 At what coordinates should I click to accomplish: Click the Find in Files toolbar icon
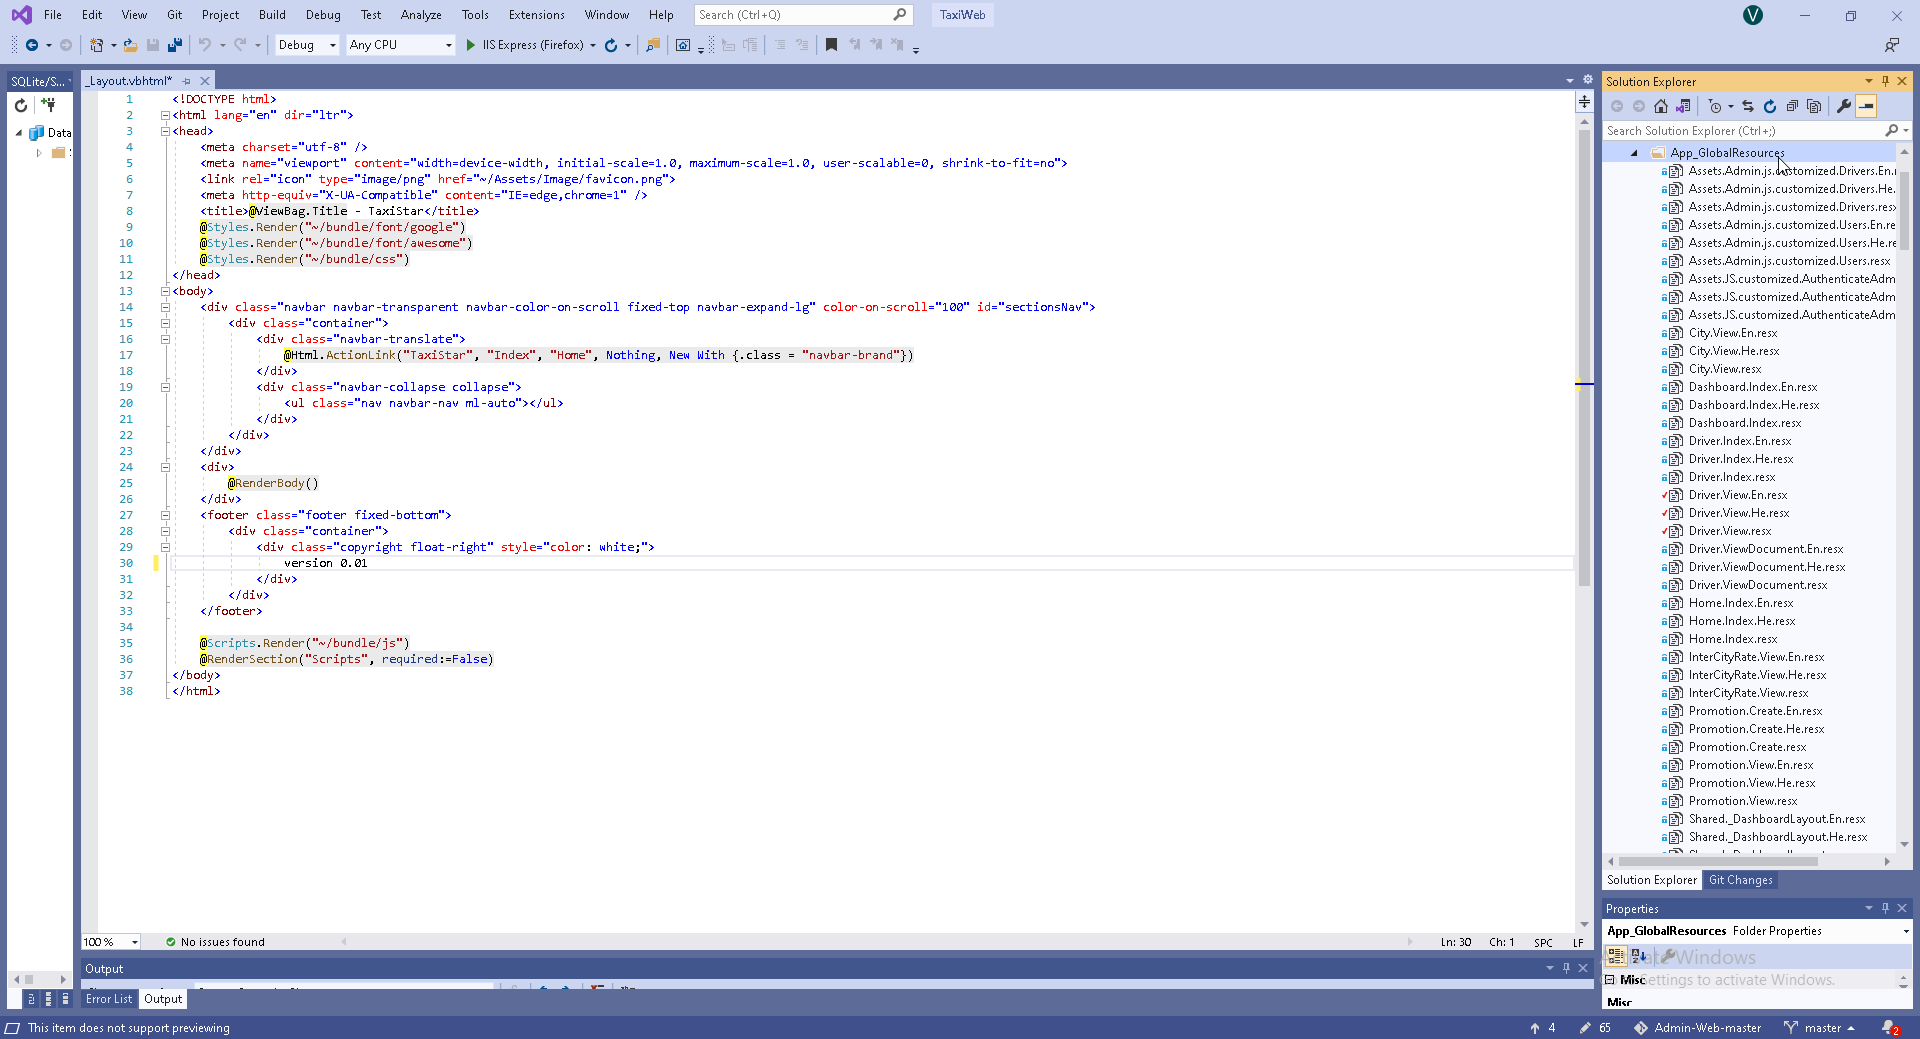point(653,45)
